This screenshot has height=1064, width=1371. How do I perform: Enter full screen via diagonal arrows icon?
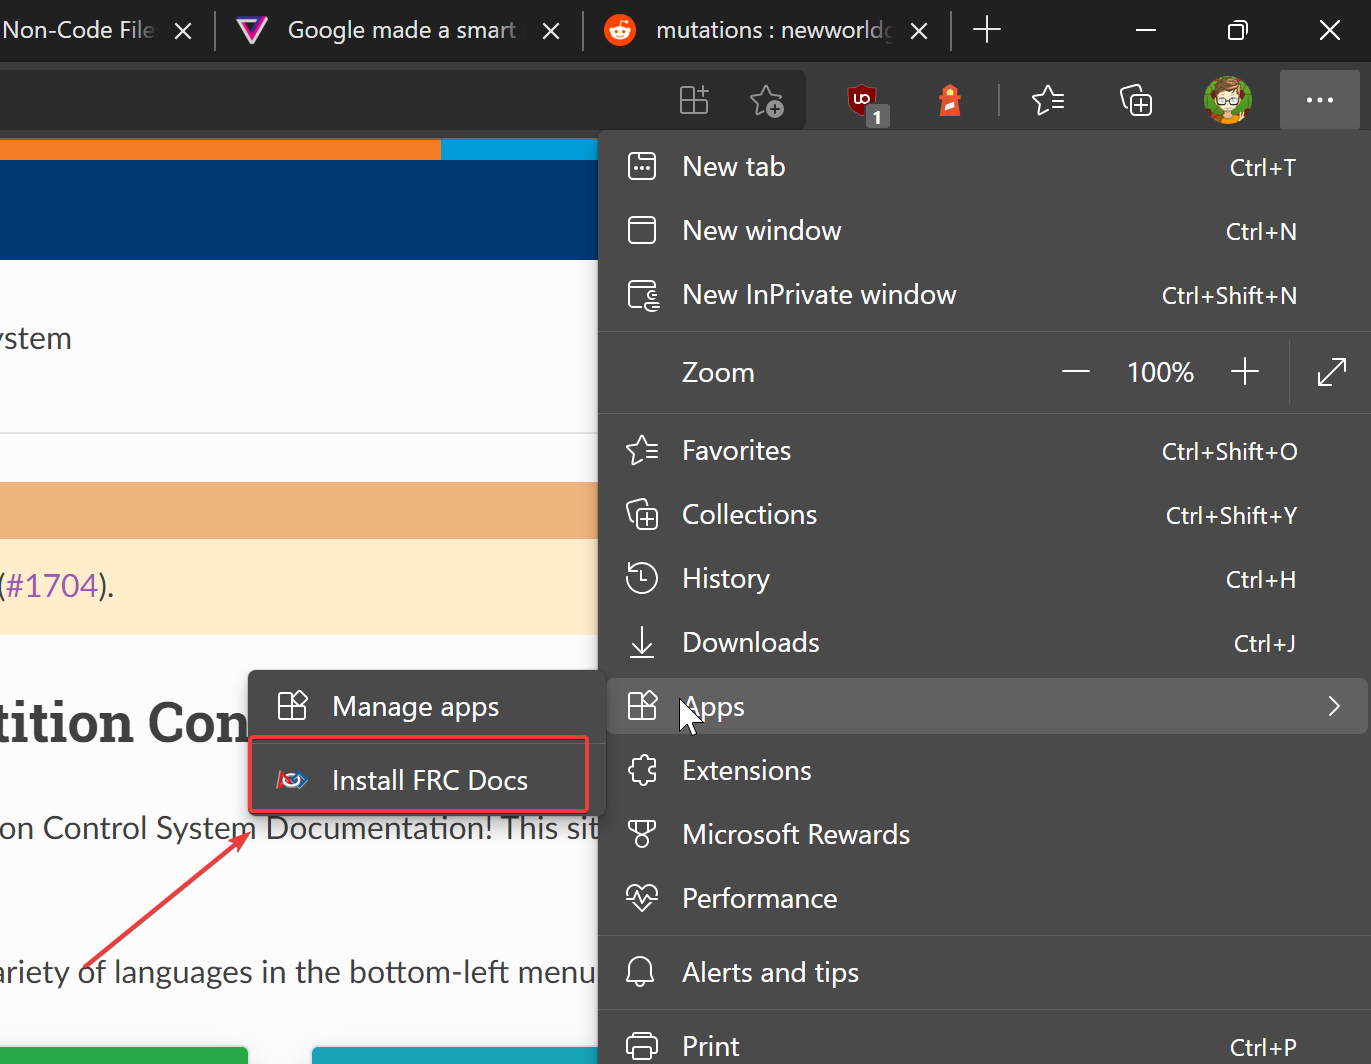tap(1332, 371)
